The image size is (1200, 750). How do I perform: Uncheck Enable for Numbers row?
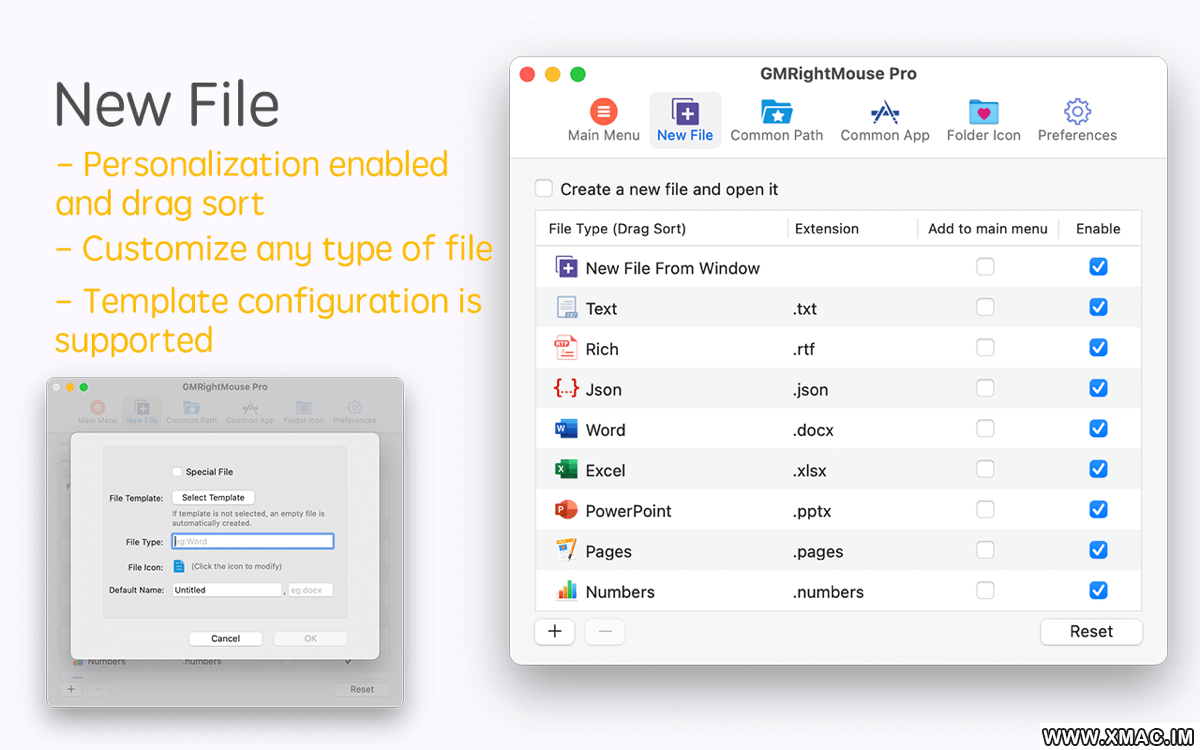[x=1098, y=591]
